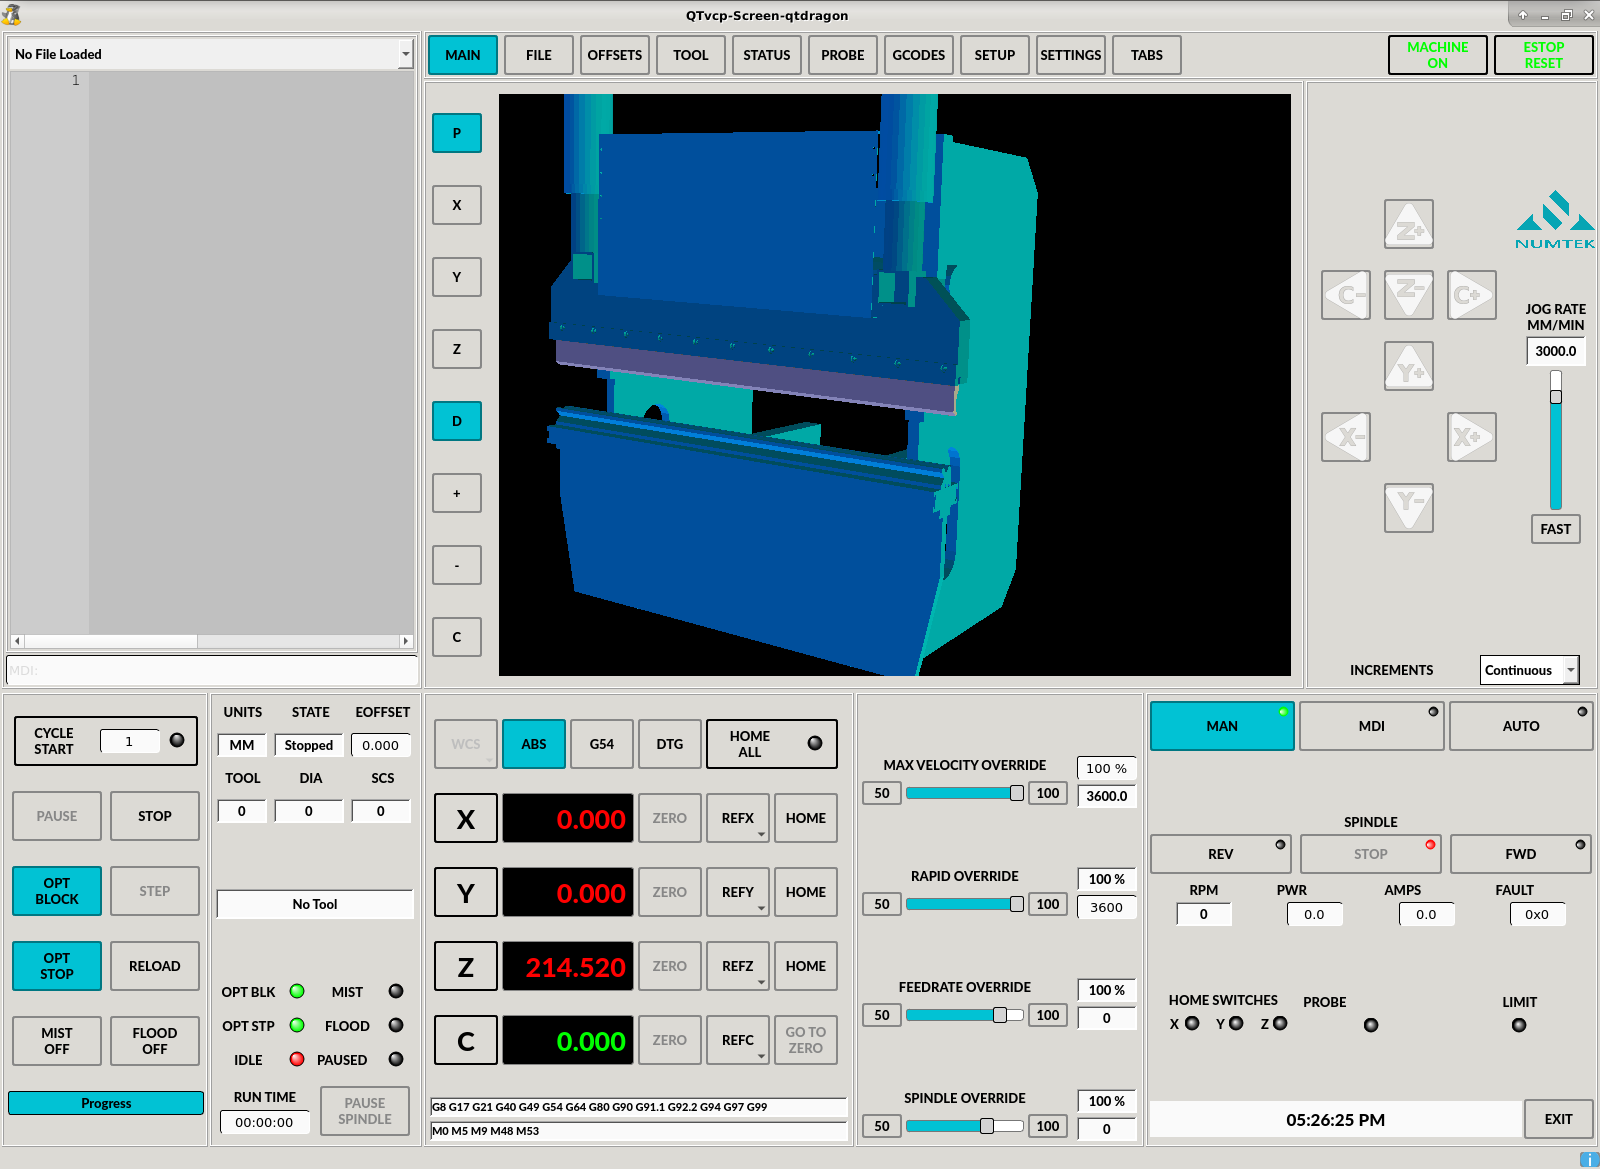Switch to AUTO mode

[x=1521, y=726]
